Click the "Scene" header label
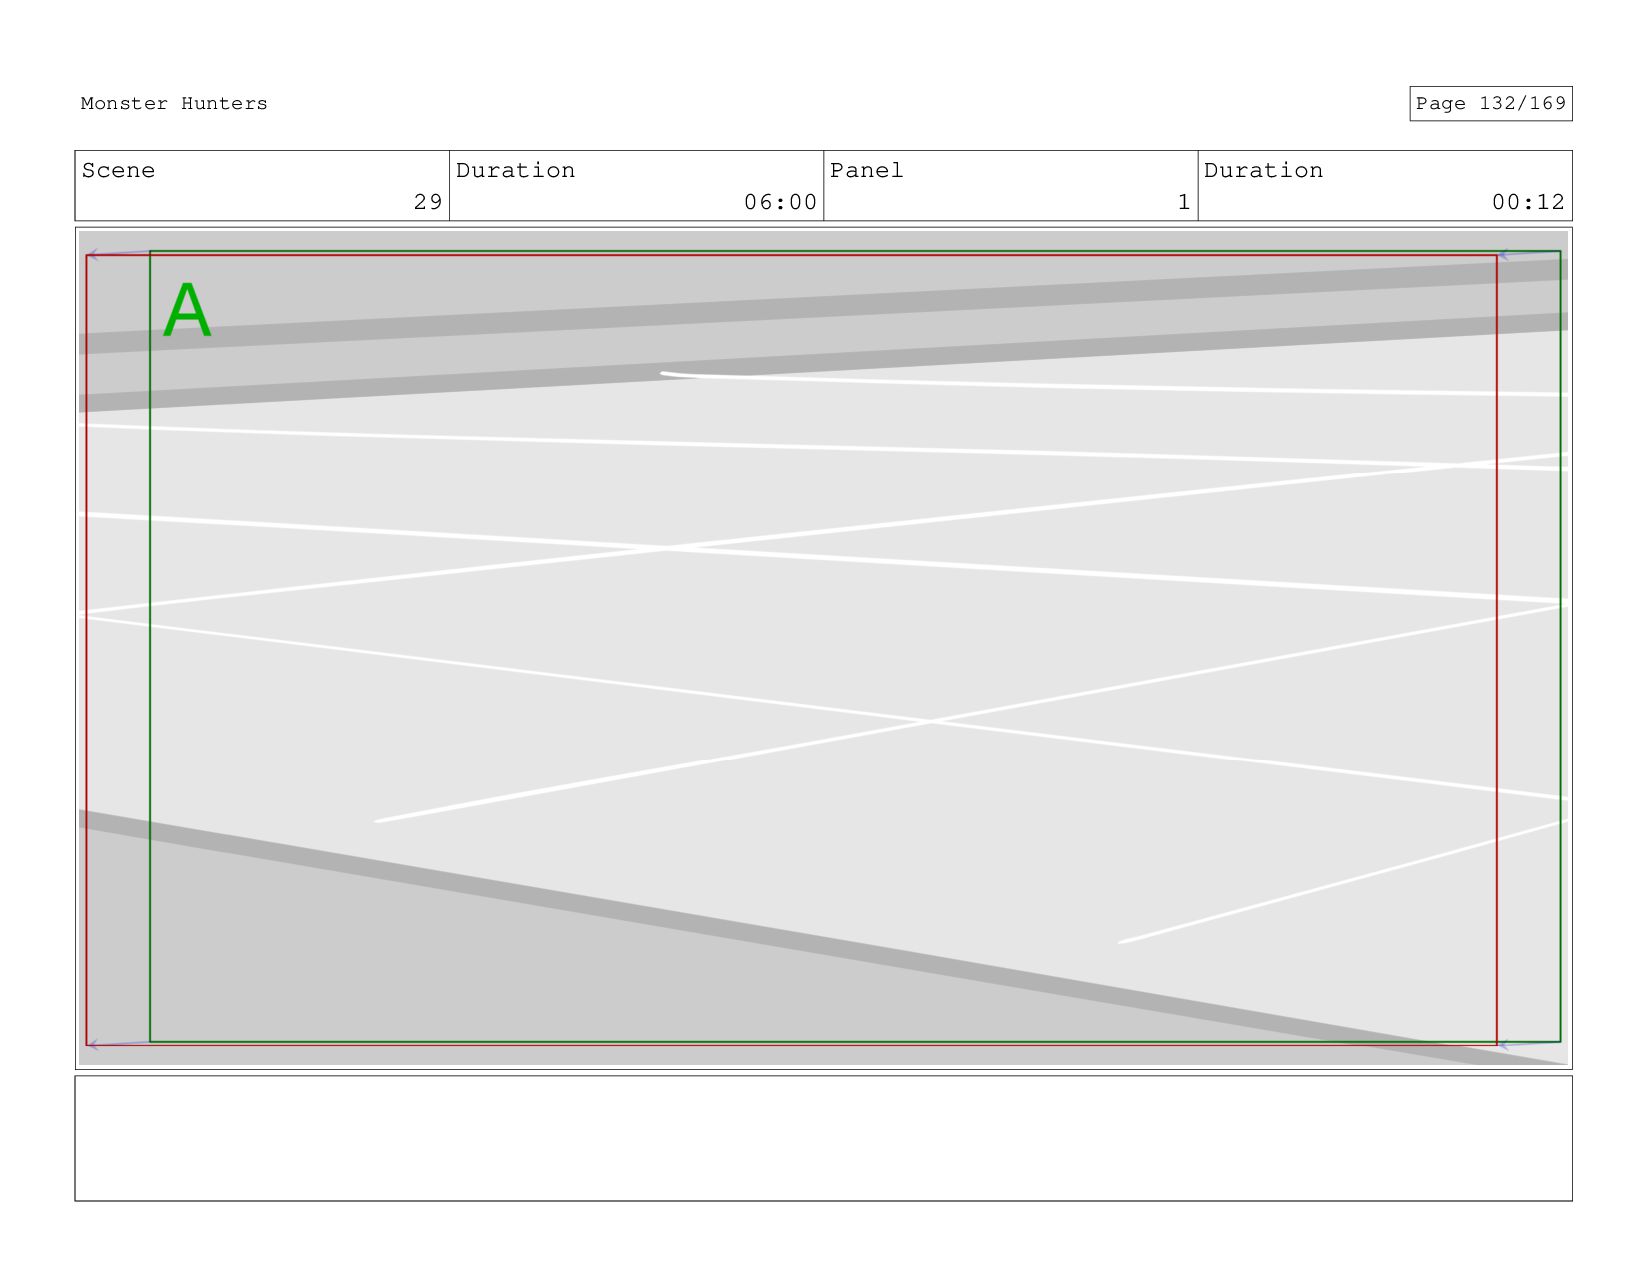This screenshot has height=1276, width=1648. (x=118, y=171)
